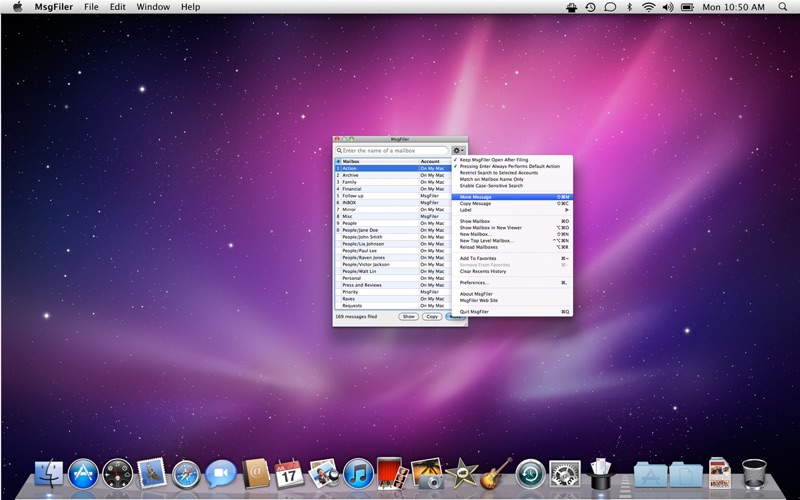
Task: Select the Action mailbox row
Action: click(x=393, y=168)
